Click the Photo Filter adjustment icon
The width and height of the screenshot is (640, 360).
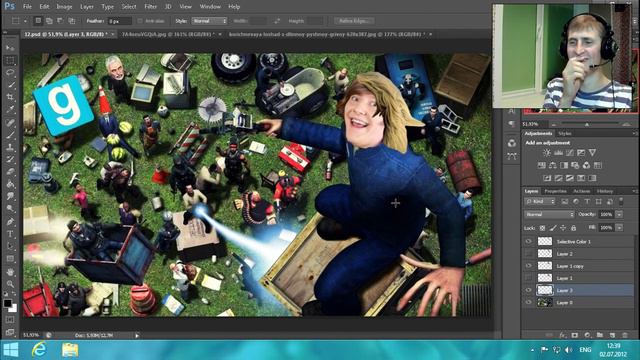[575, 165]
